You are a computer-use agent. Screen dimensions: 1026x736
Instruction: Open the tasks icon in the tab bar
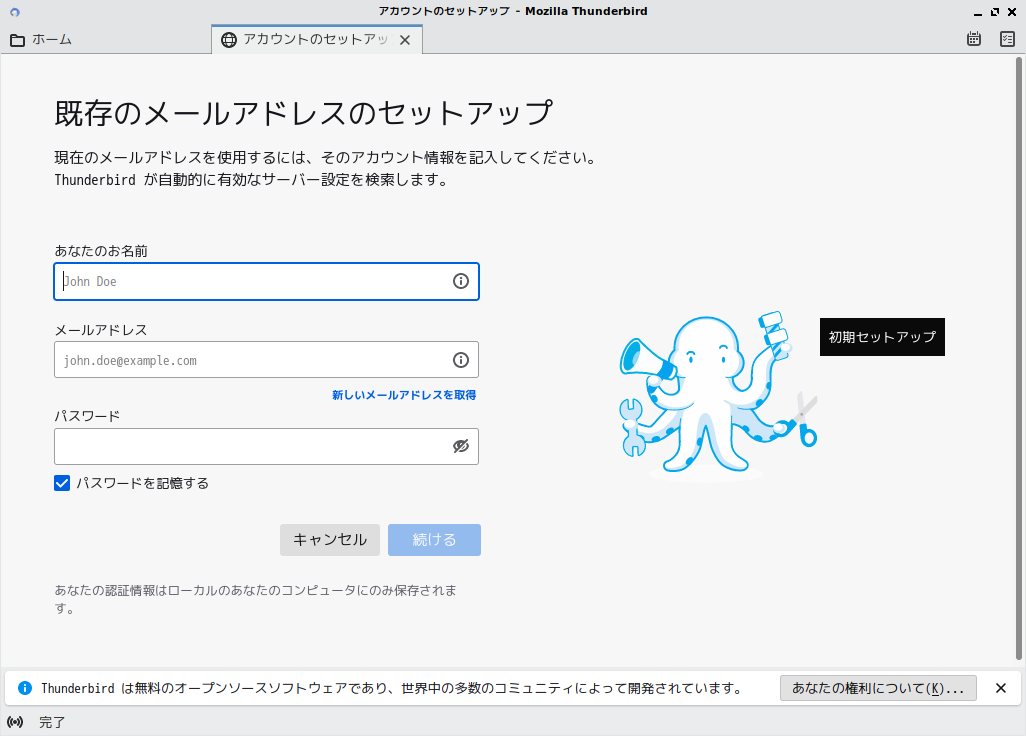point(1008,39)
